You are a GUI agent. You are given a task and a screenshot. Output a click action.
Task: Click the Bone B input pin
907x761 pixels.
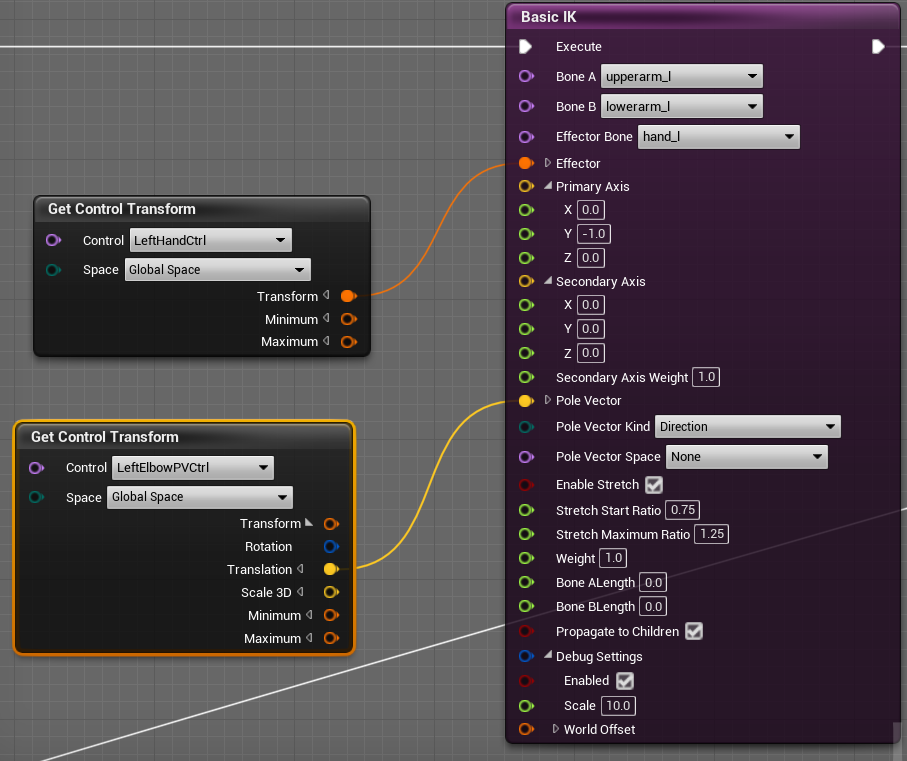tap(526, 106)
